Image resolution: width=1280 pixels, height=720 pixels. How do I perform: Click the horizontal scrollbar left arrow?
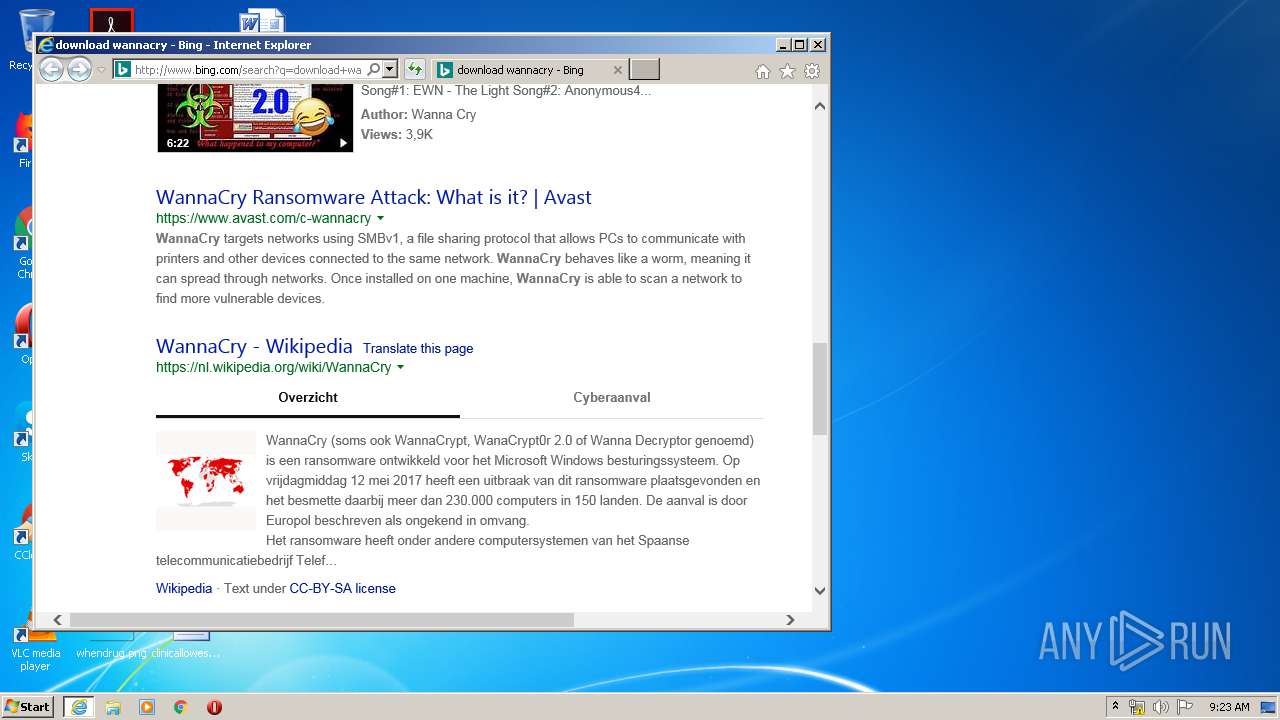click(x=57, y=620)
